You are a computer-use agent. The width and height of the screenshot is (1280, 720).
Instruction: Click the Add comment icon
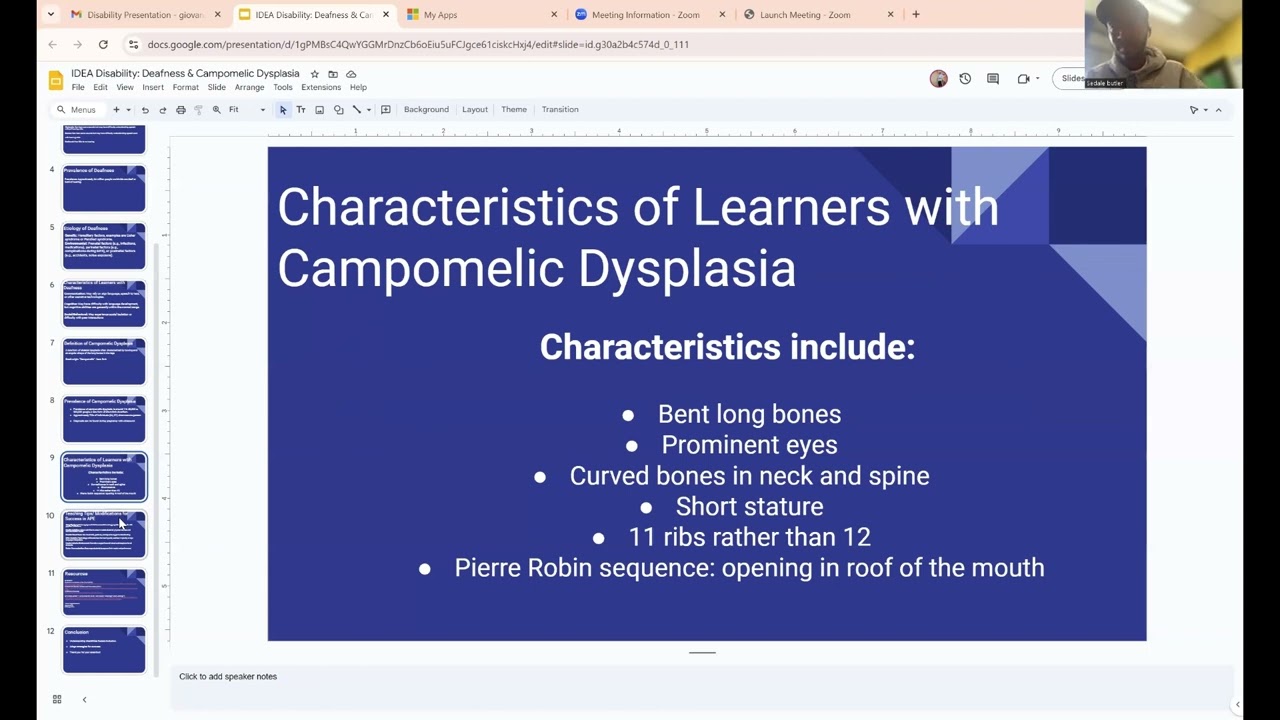click(x=385, y=110)
